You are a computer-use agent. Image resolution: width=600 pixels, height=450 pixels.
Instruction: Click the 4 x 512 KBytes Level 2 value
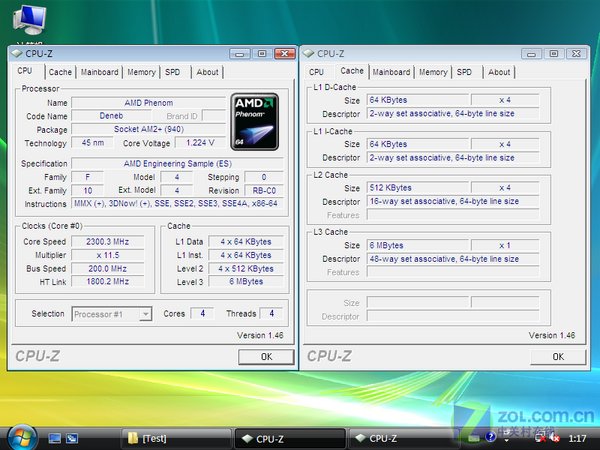tap(246, 269)
